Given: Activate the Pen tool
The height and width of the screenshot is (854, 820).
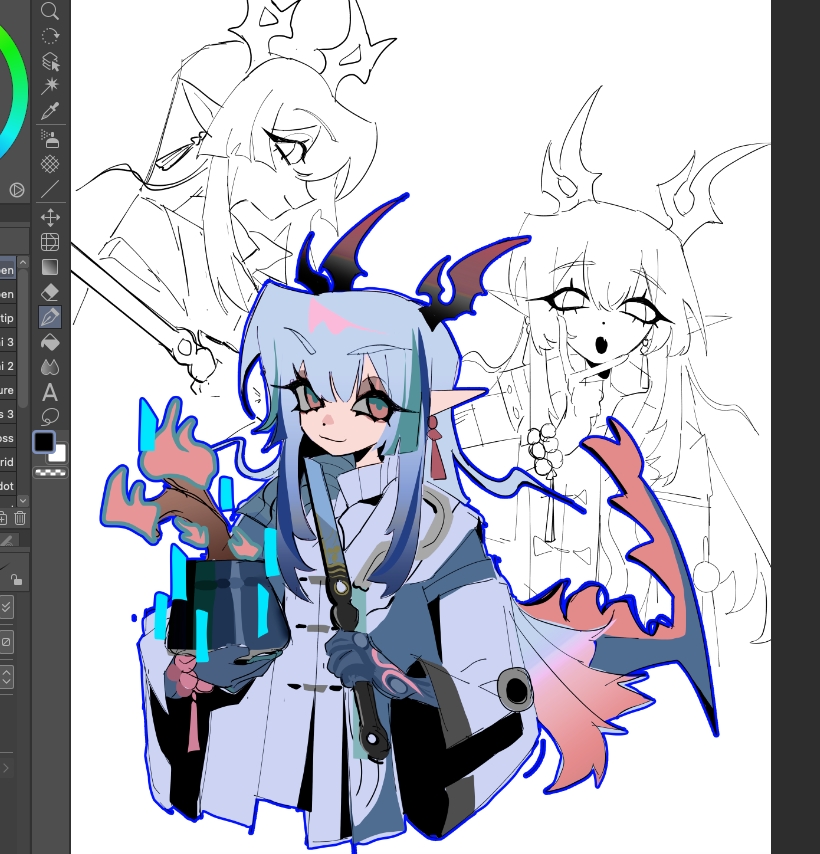Looking at the screenshot, I should 49,317.
